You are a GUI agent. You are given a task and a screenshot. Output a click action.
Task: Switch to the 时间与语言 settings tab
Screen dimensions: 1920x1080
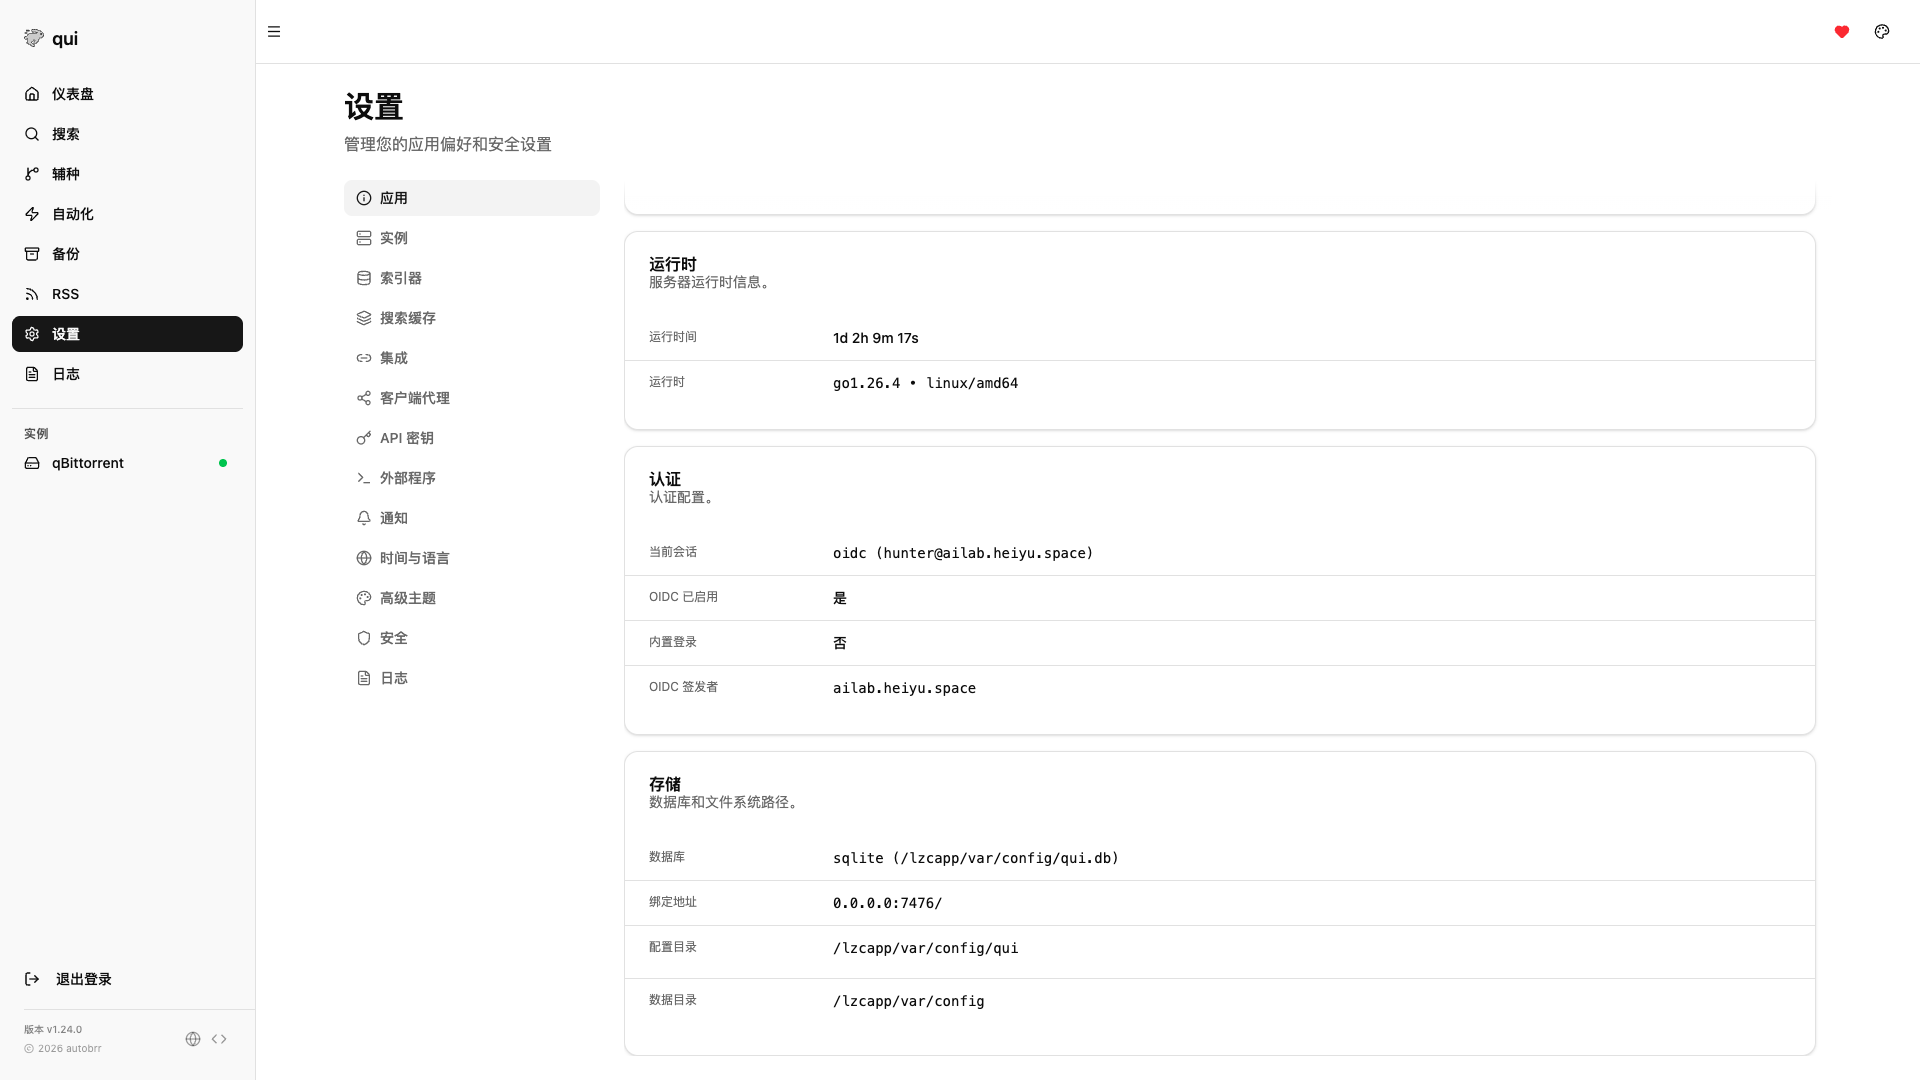472,558
